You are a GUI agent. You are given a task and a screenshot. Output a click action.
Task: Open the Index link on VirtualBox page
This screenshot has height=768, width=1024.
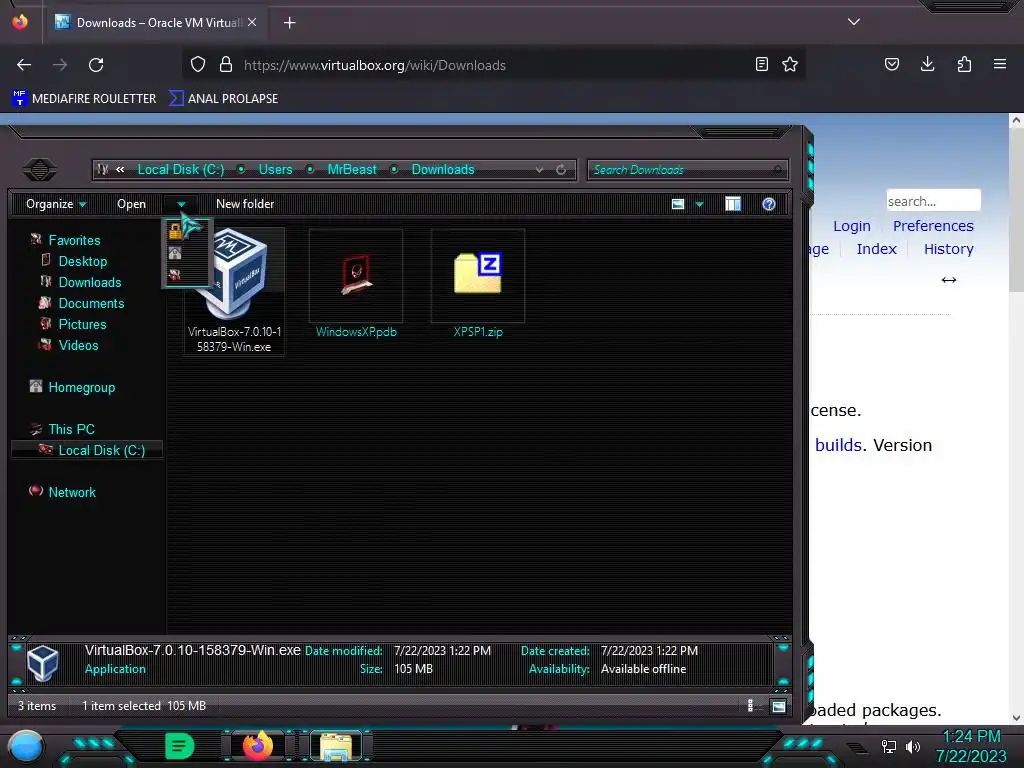coord(876,249)
